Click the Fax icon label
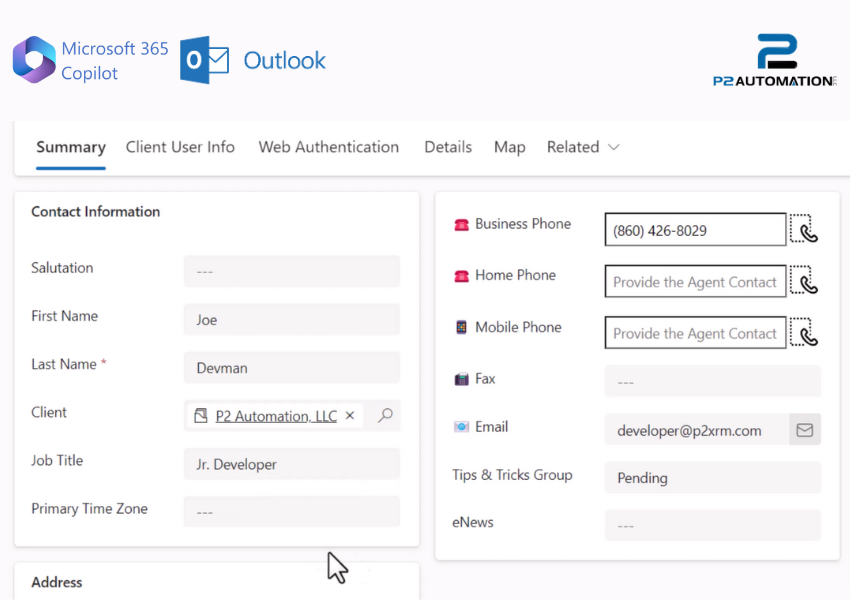This screenshot has width=850, height=600. 460,379
